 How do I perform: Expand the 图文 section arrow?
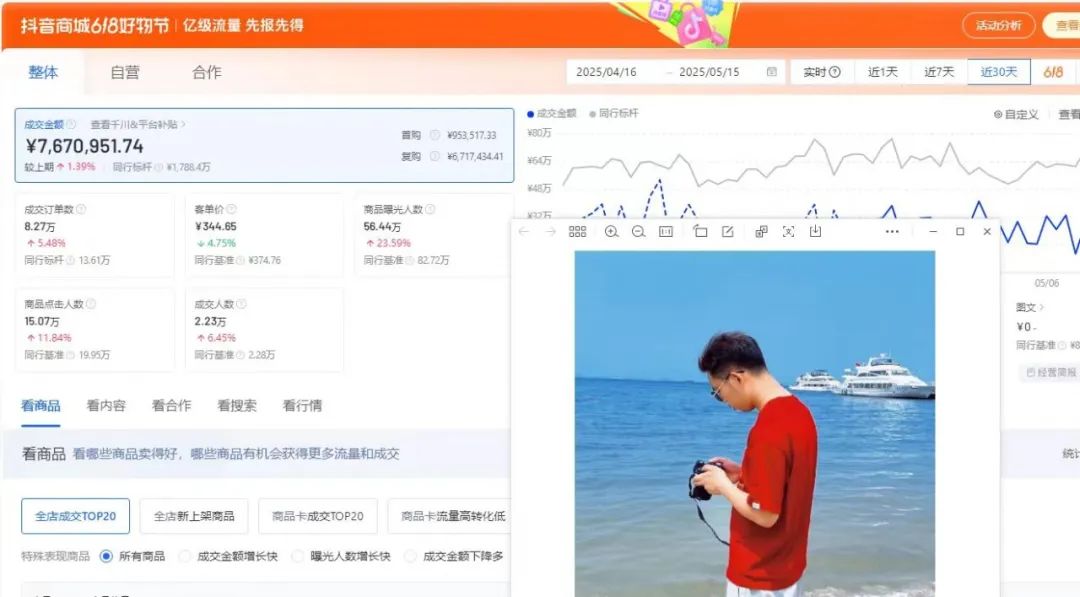click(x=1041, y=307)
